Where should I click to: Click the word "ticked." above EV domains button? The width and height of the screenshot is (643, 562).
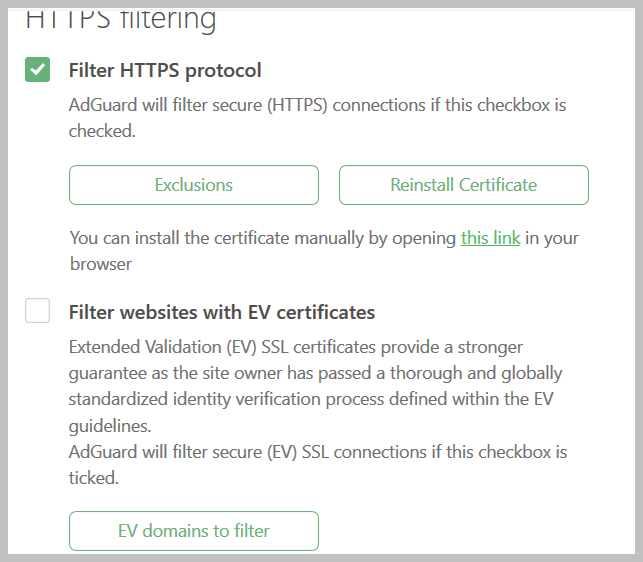pos(94,478)
